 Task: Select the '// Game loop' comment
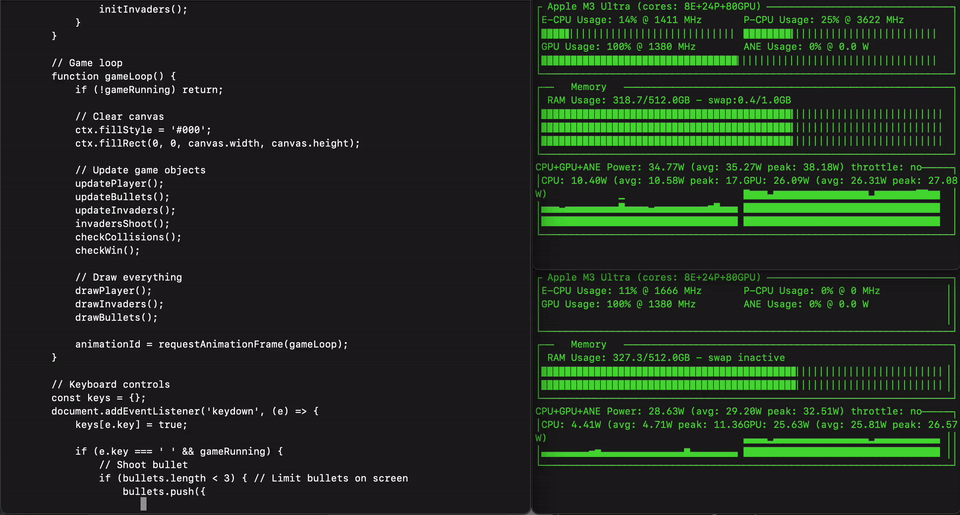[87, 63]
